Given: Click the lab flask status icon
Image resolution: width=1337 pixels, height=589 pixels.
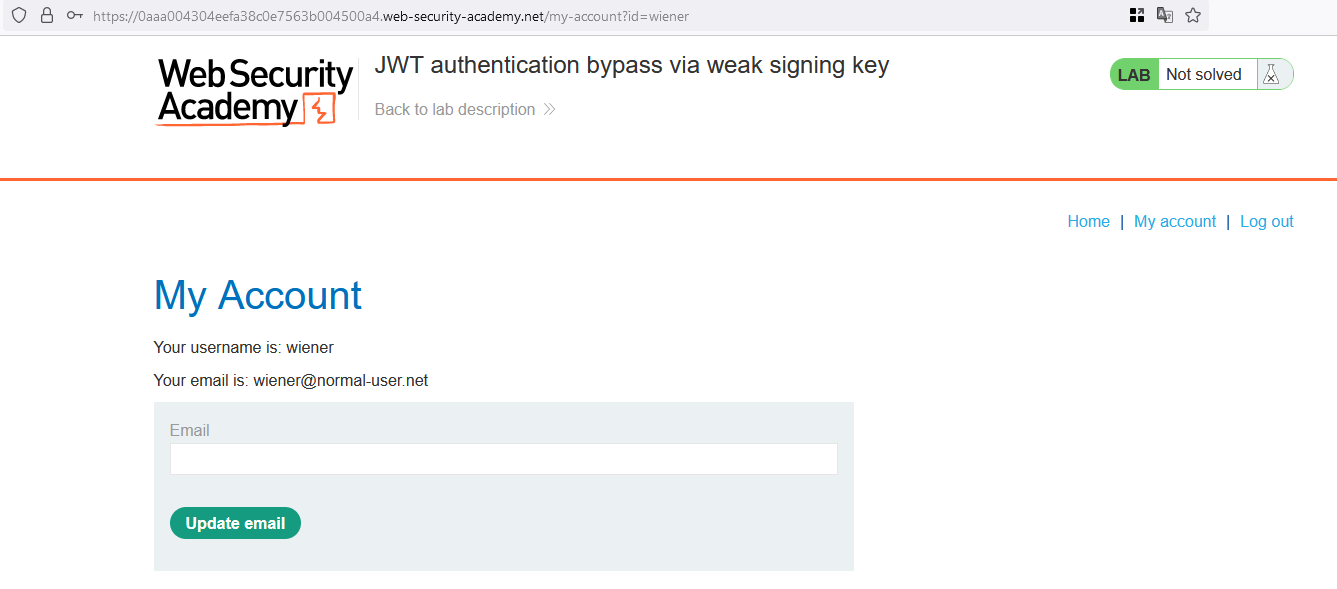Looking at the screenshot, I should click(1271, 75).
